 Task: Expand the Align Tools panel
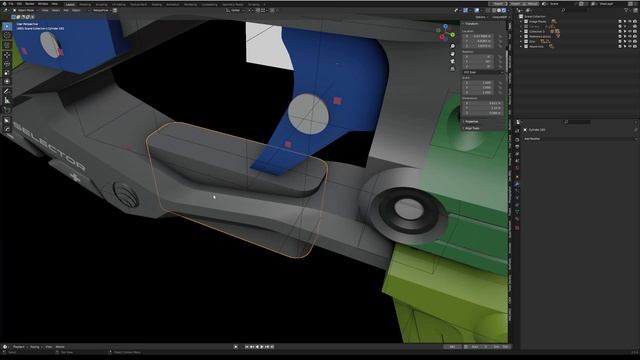pyautogui.click(x=471, y=128)
